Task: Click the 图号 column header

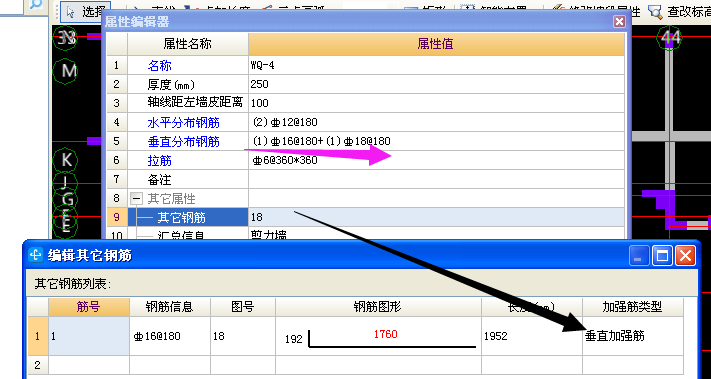Action: [x=243, y=307]
